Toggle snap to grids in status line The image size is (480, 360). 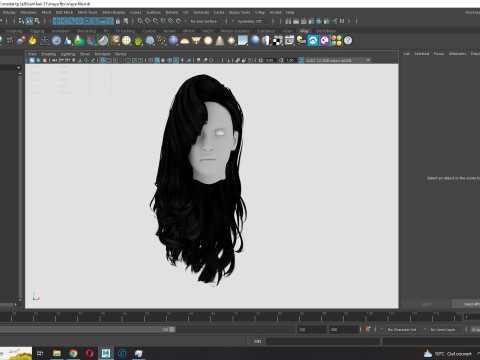point(140,21)
